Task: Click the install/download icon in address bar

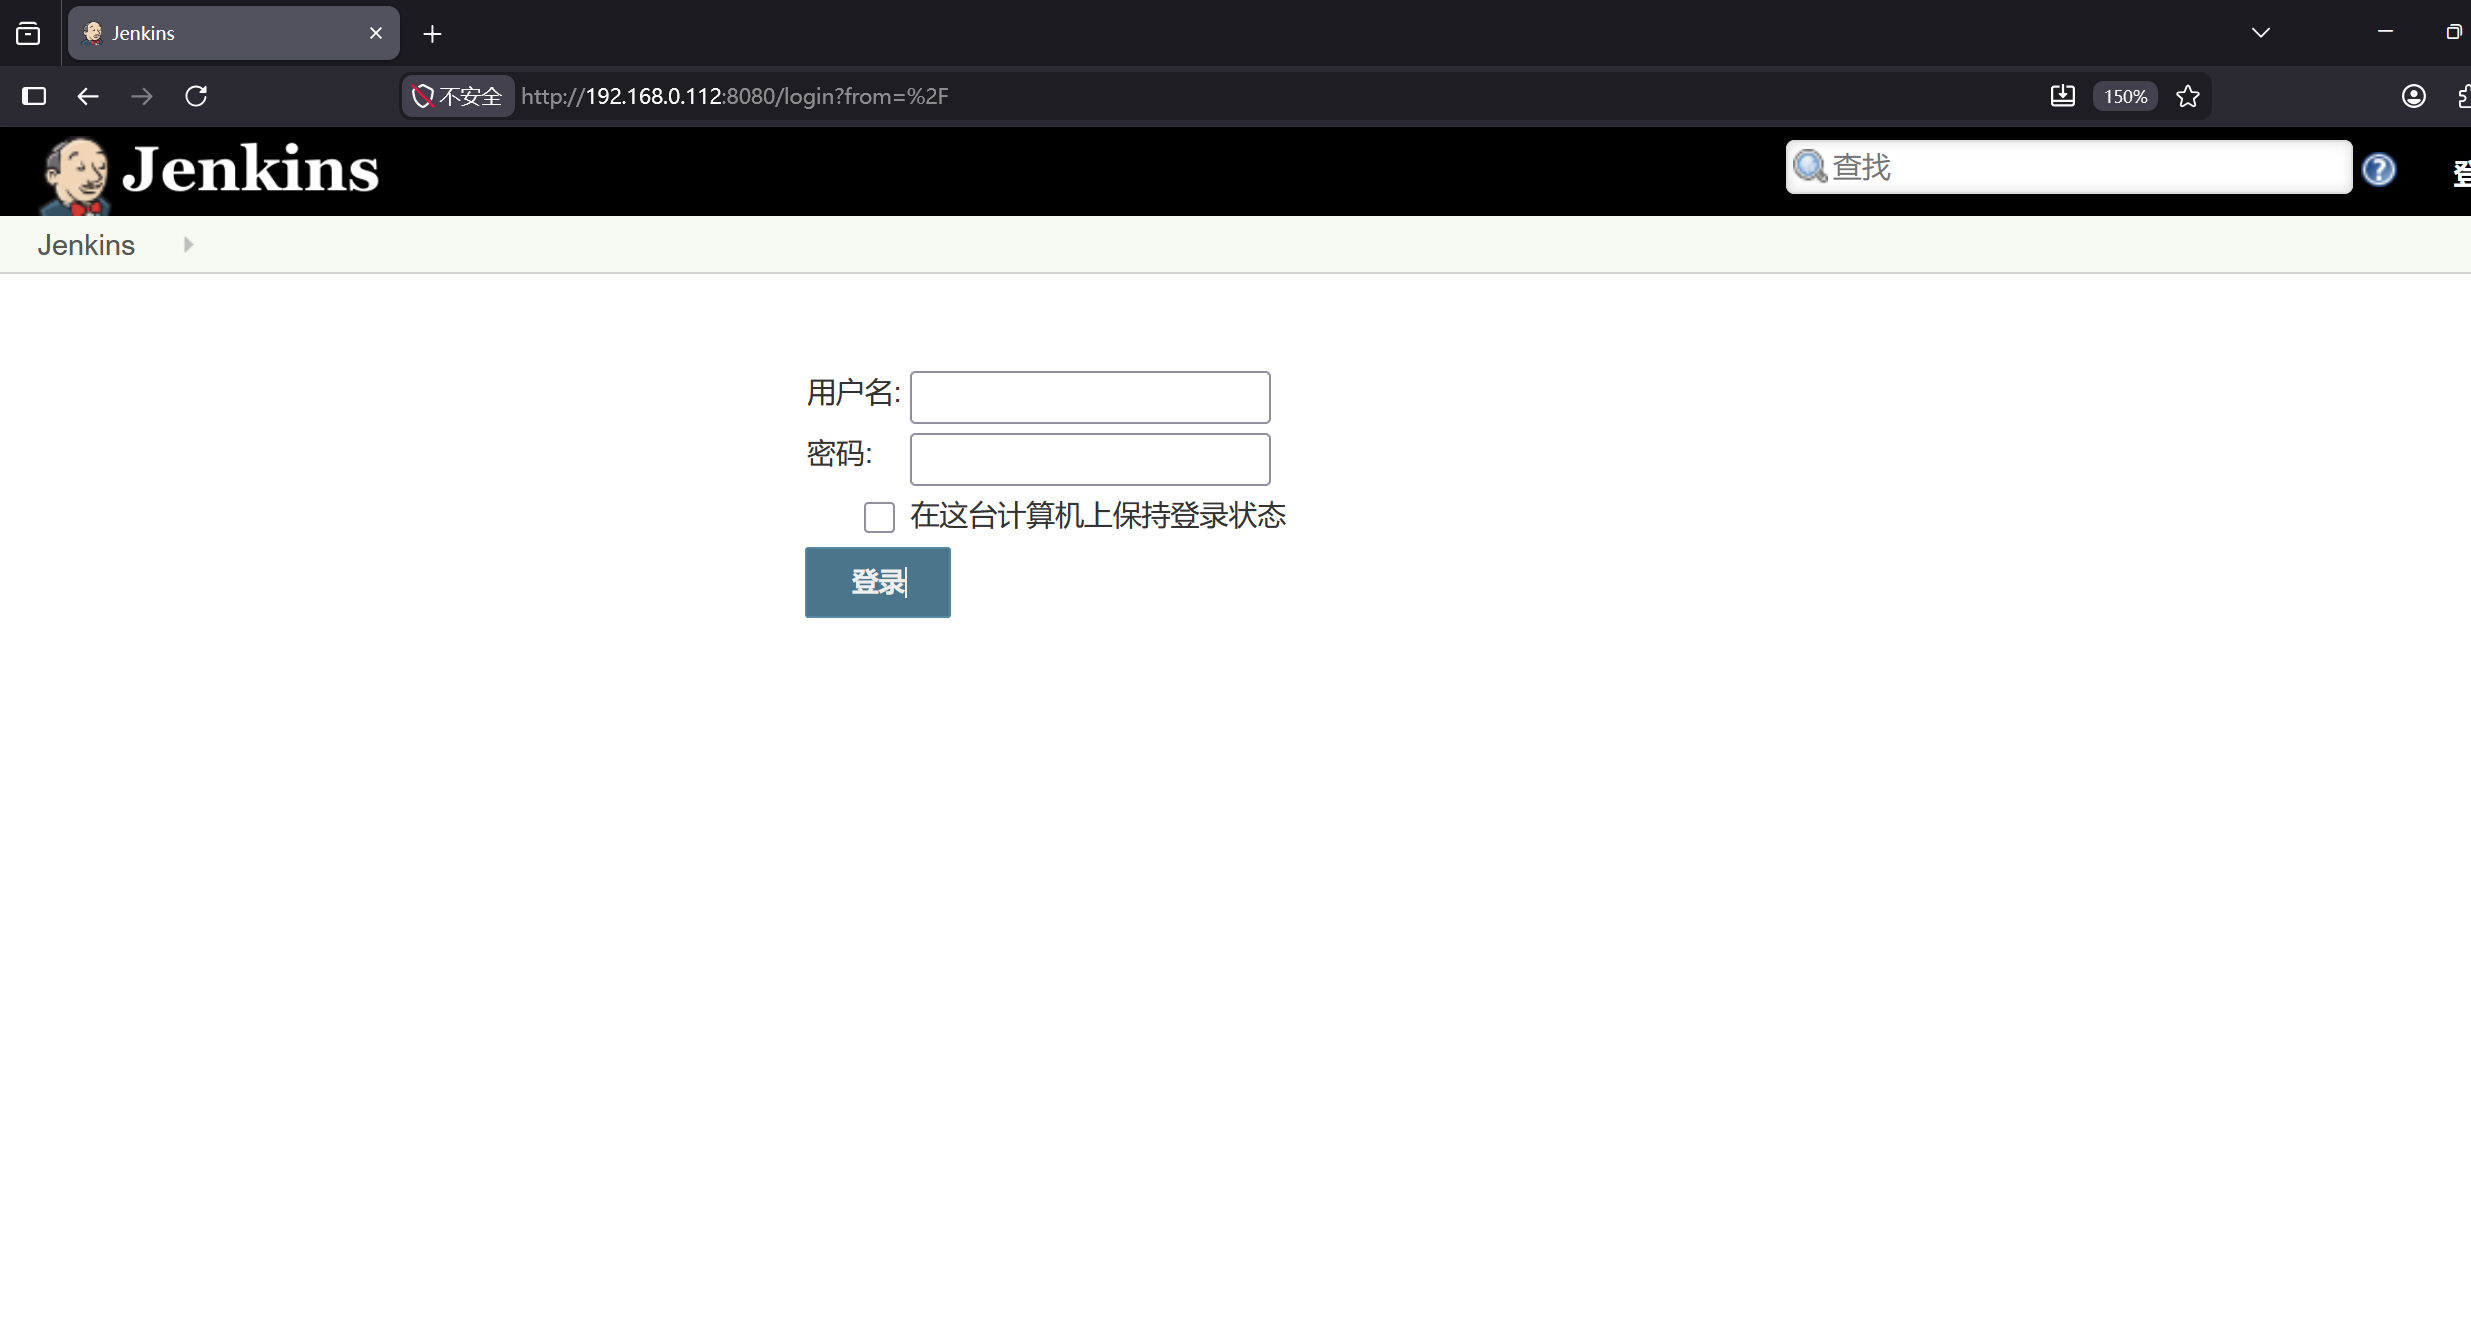Action: coord(2063,96)
